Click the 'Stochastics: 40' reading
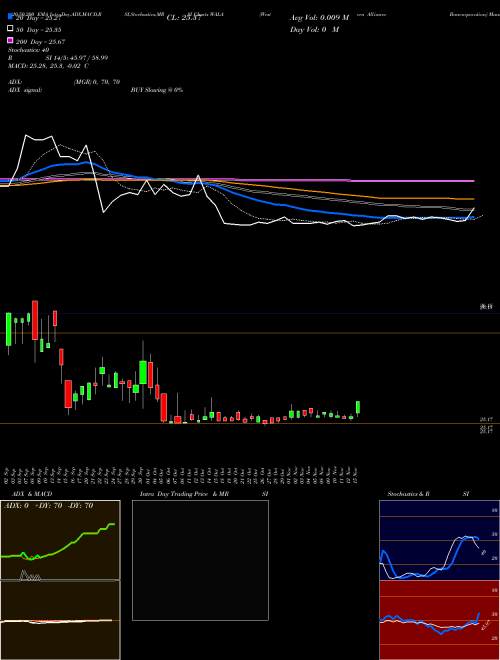This screenshot has width=500, height=660. pyautogui.click(x=29, y=50)
